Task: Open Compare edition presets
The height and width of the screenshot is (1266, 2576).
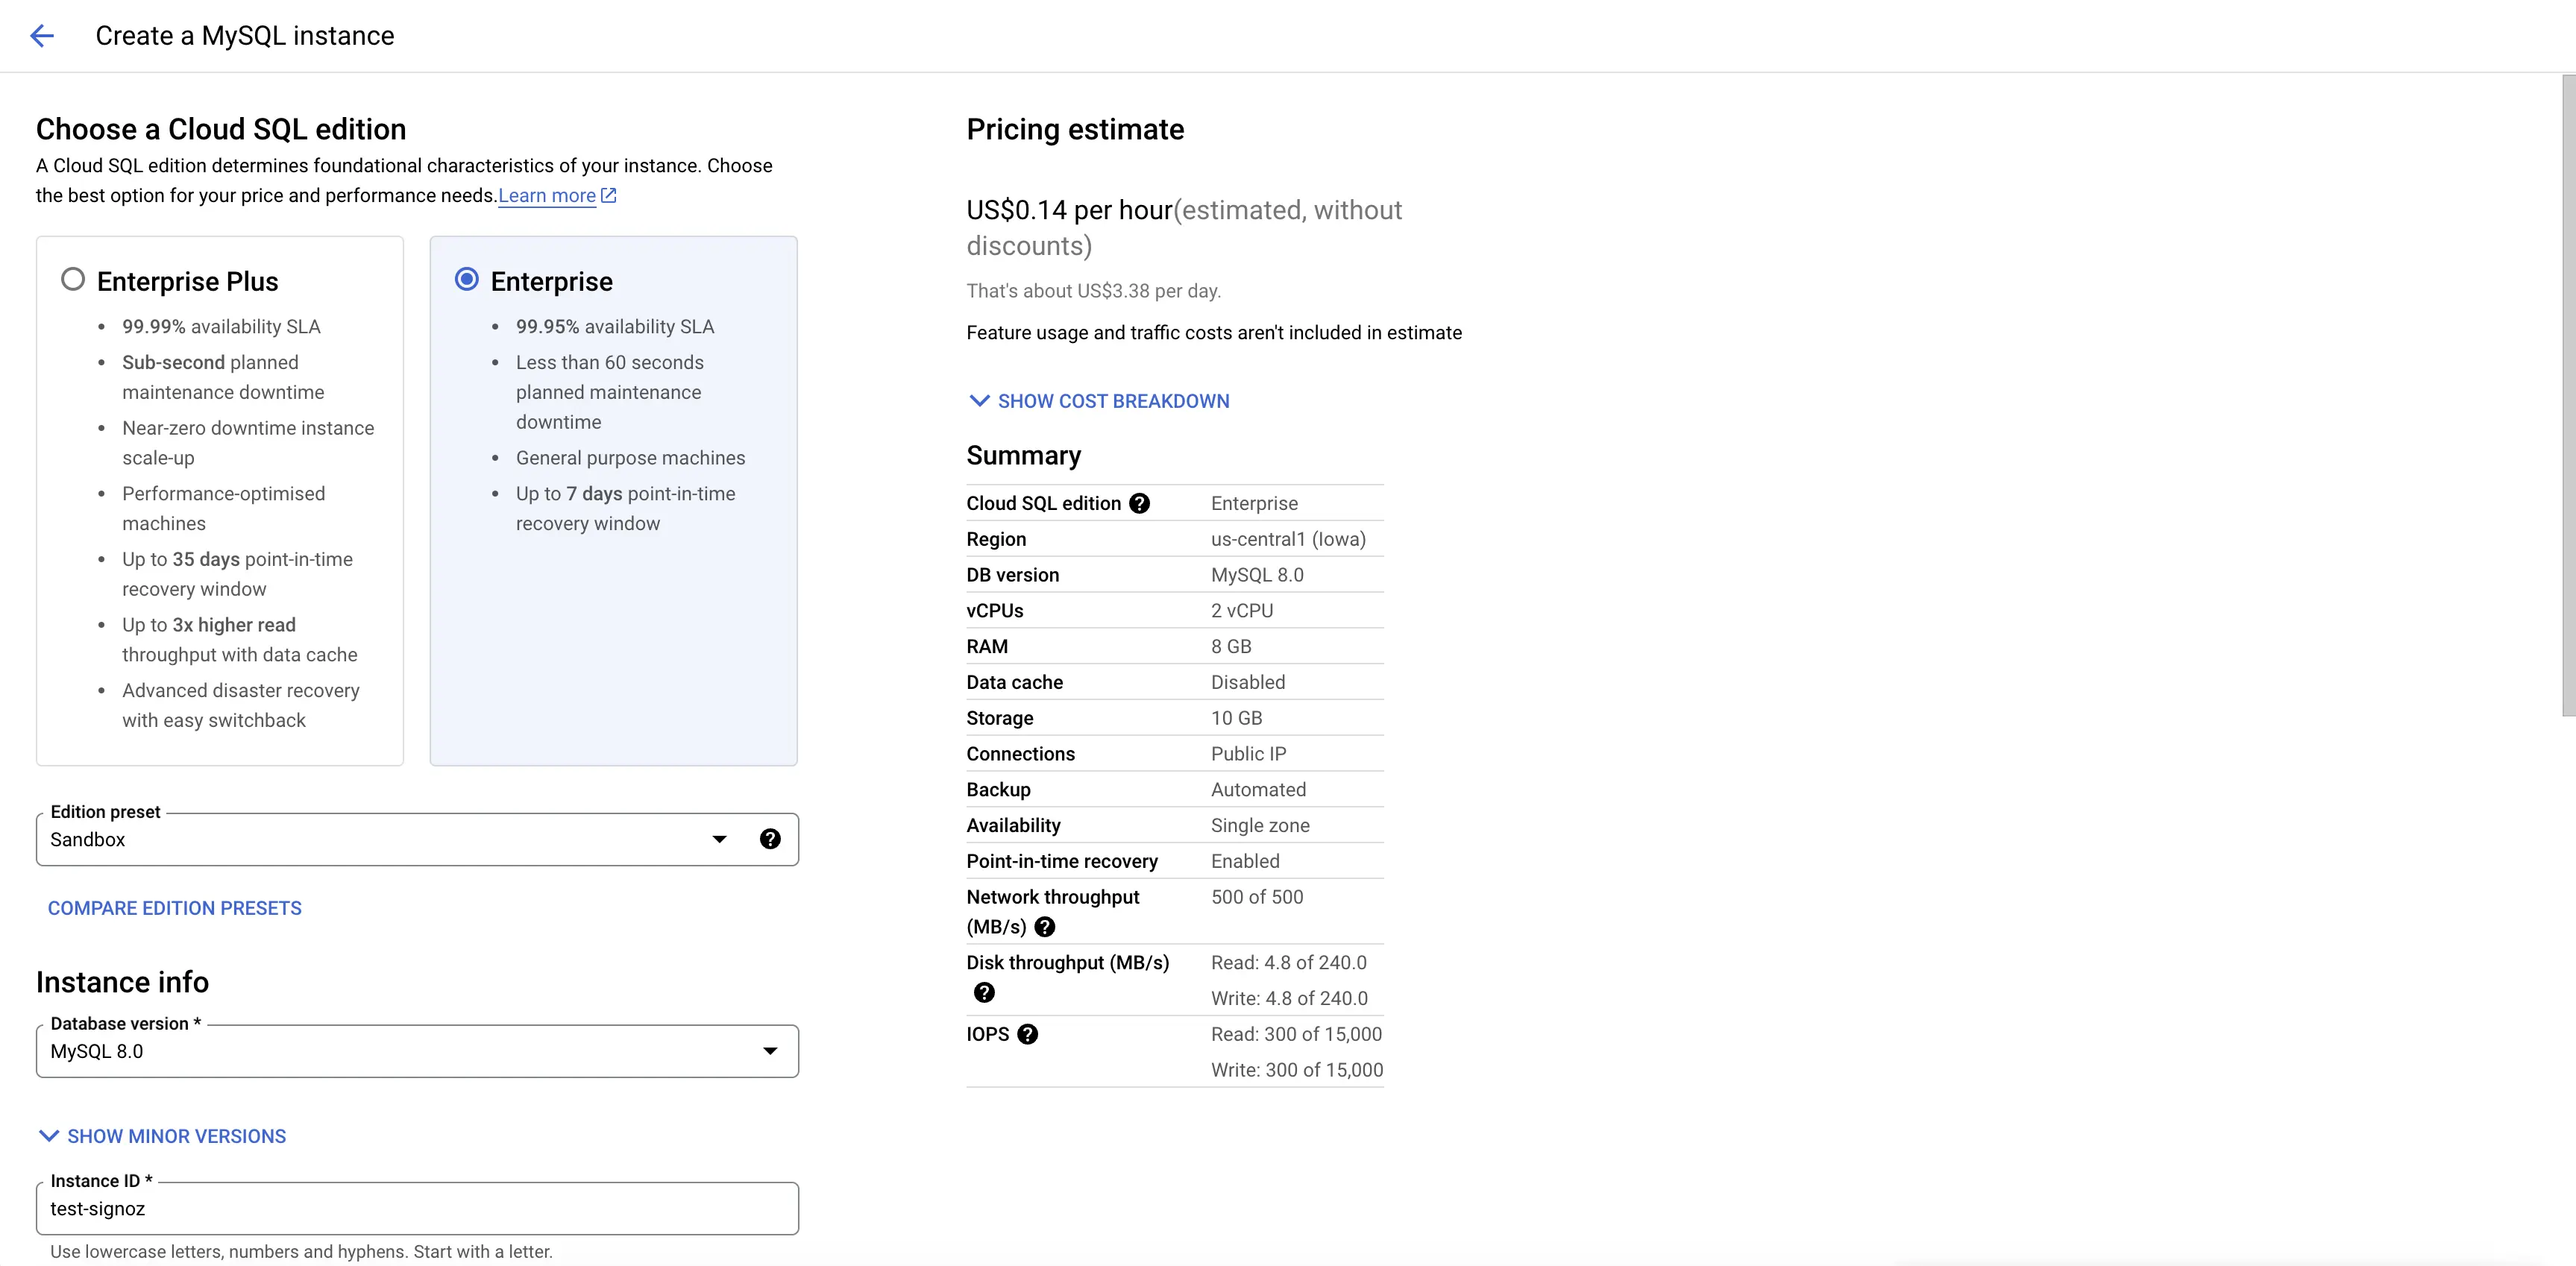Action: [175, 908]
